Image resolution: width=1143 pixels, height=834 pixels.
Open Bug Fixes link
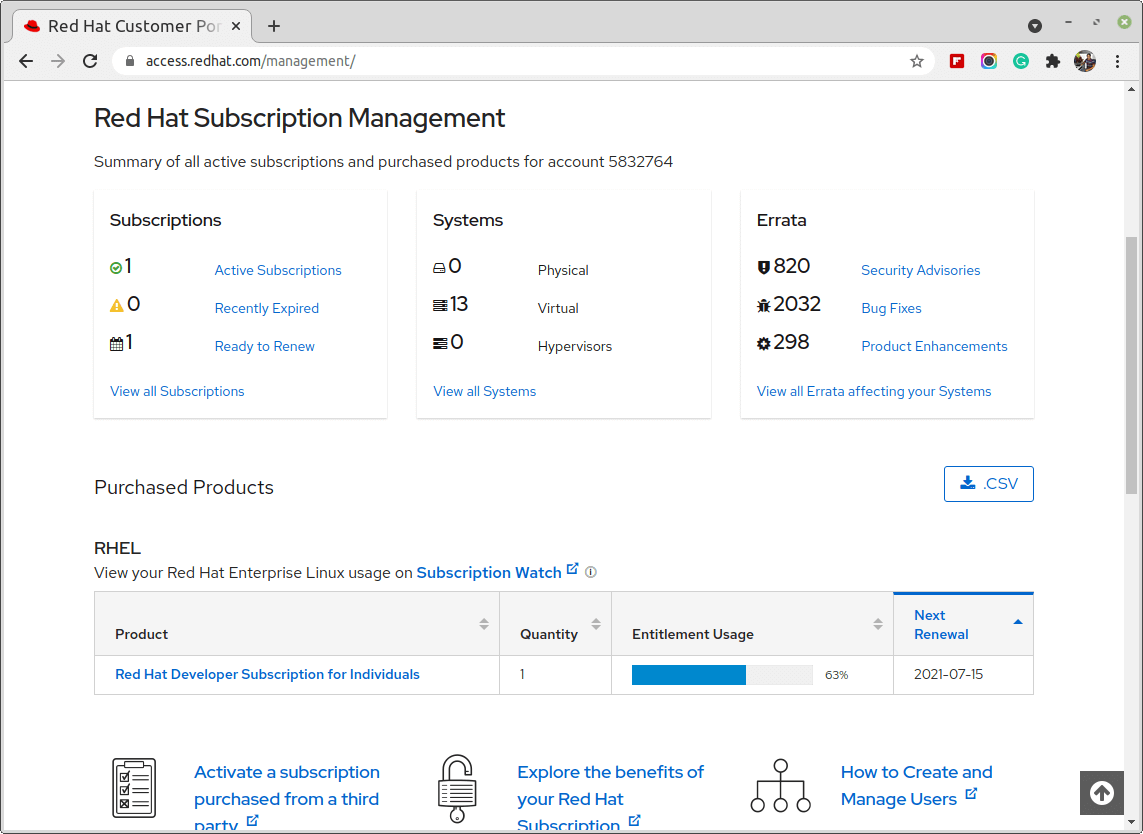[892, 308]
